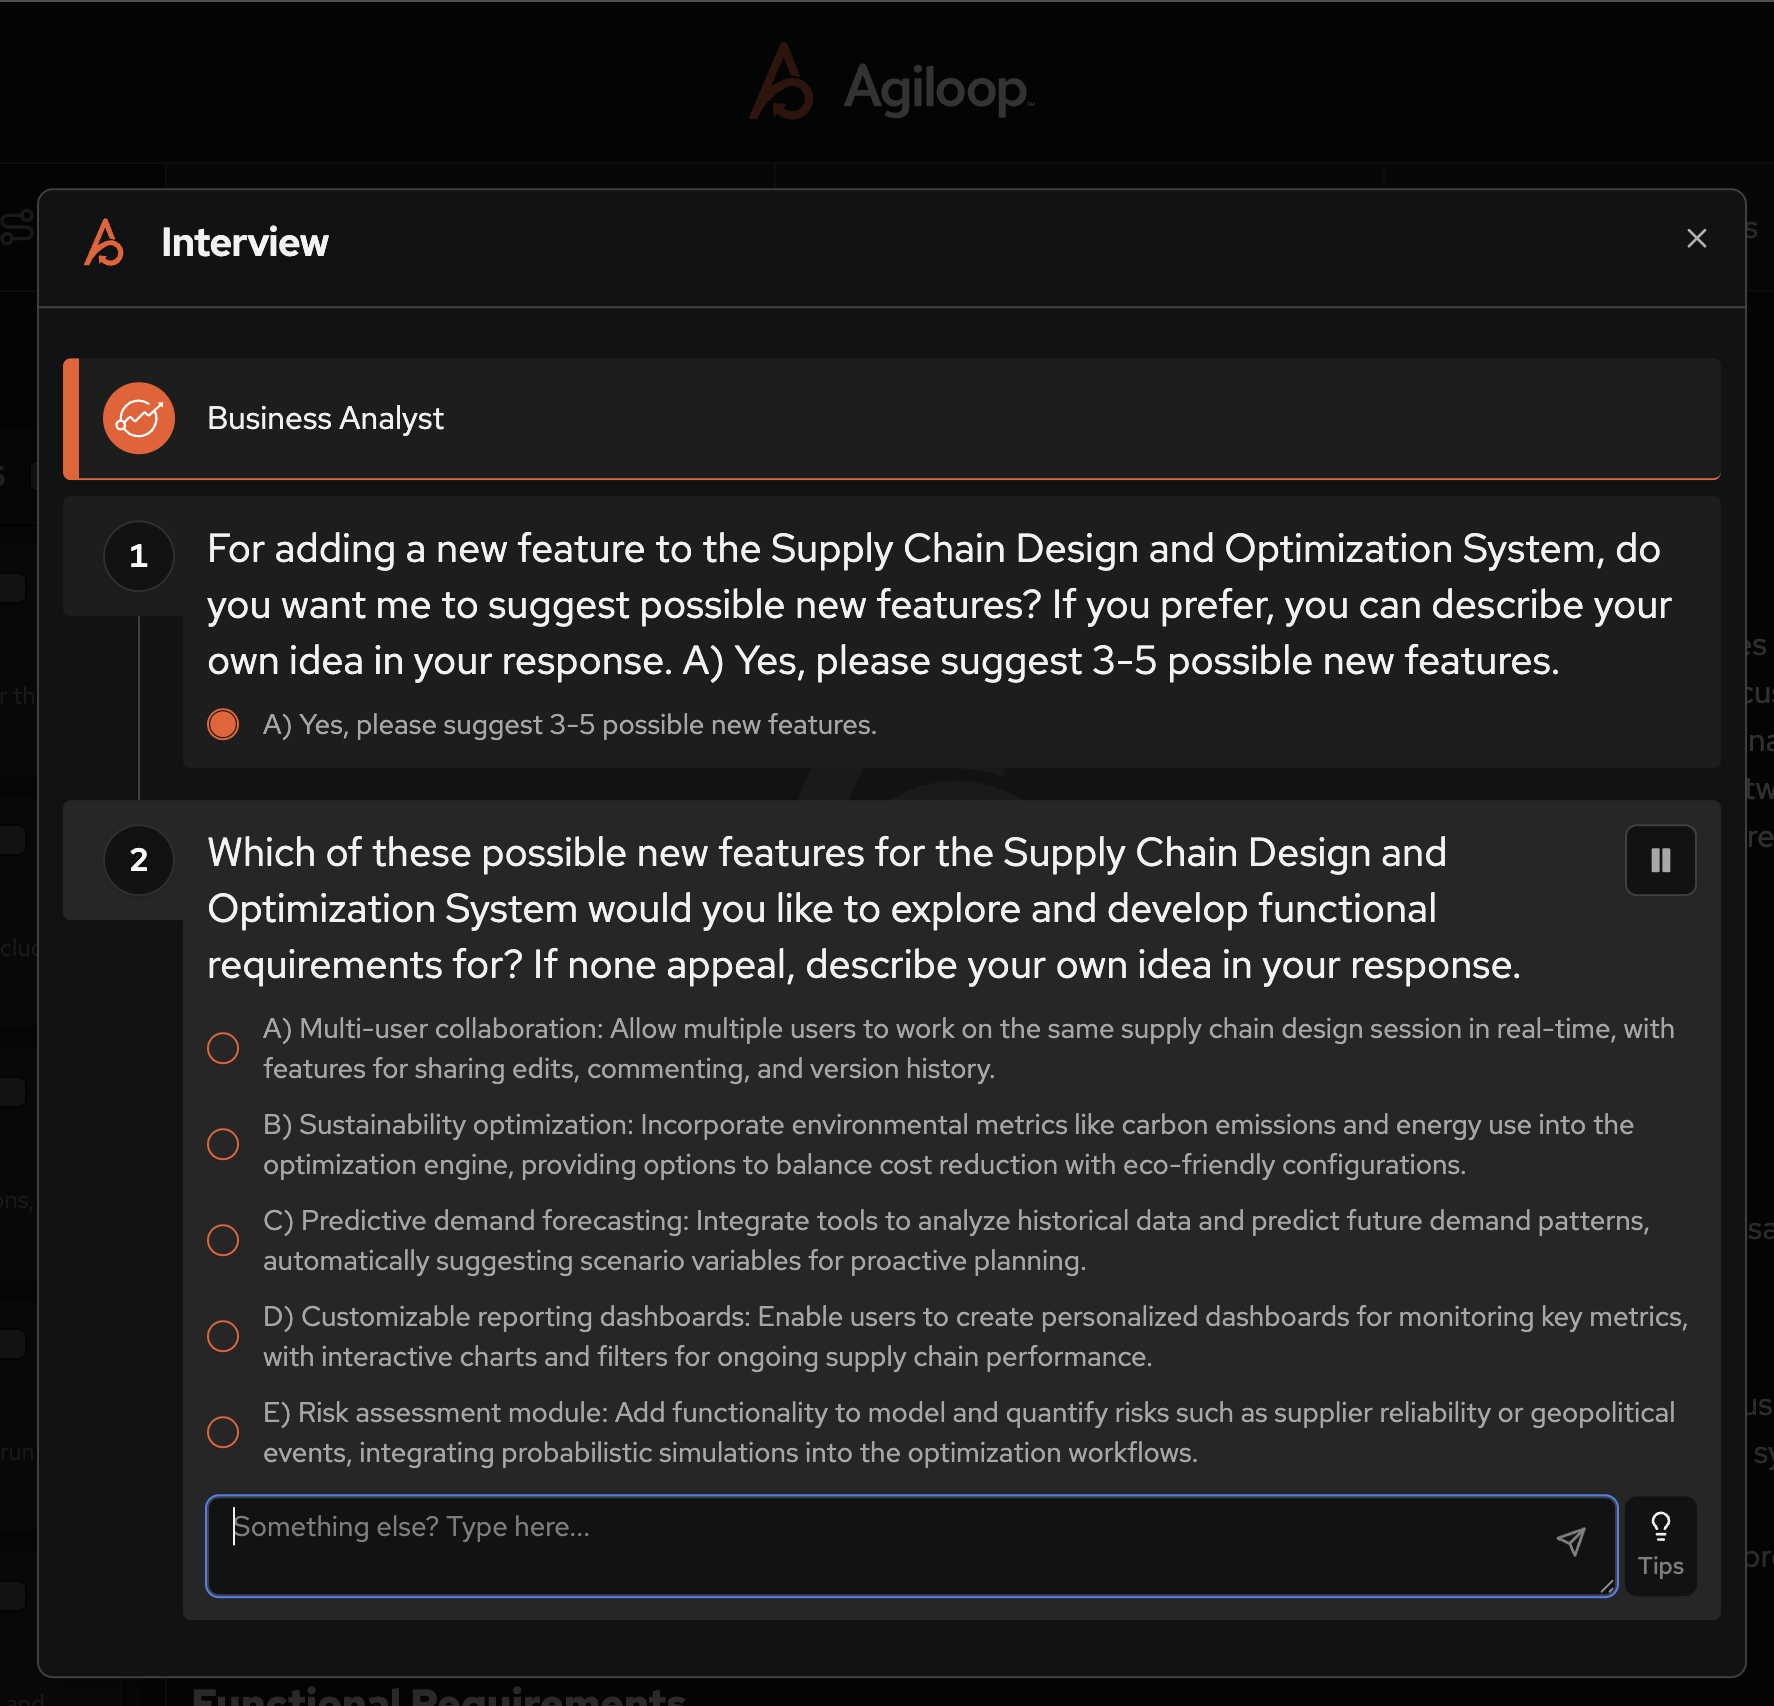Screen dimensions: 1774x1706
Task: Close the Interview dialog
Action: pyautogui.click(x=1696, y=239)
